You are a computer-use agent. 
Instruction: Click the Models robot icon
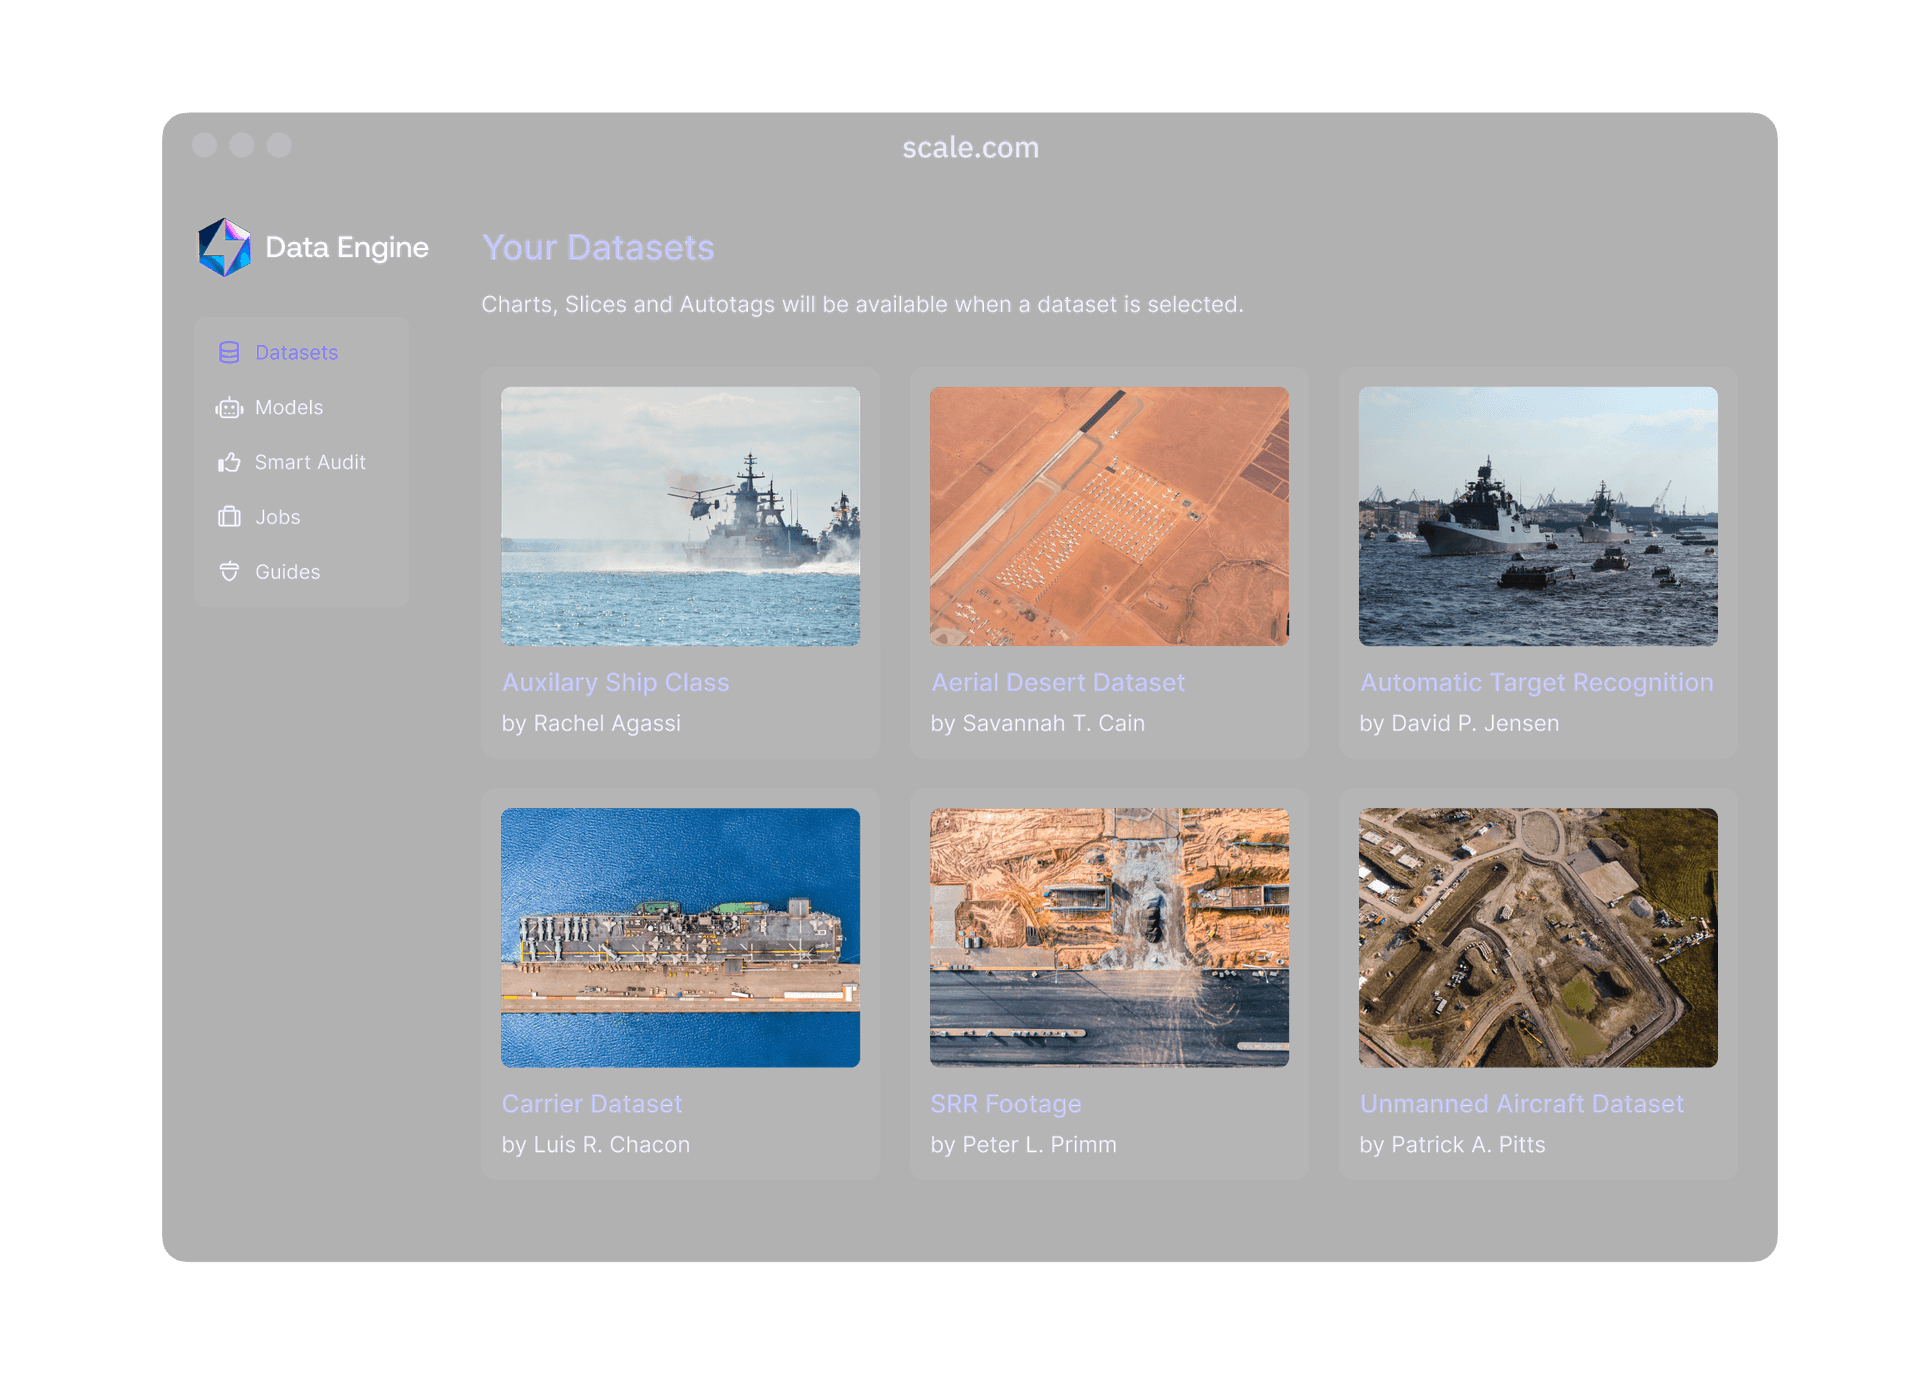click(x=229, y=408)
